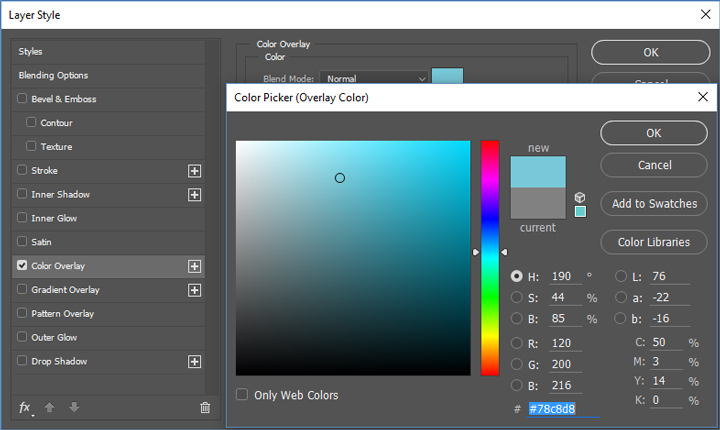
Task: Enable the Drop Shadow checkbox
Action: tap(22, 361)
